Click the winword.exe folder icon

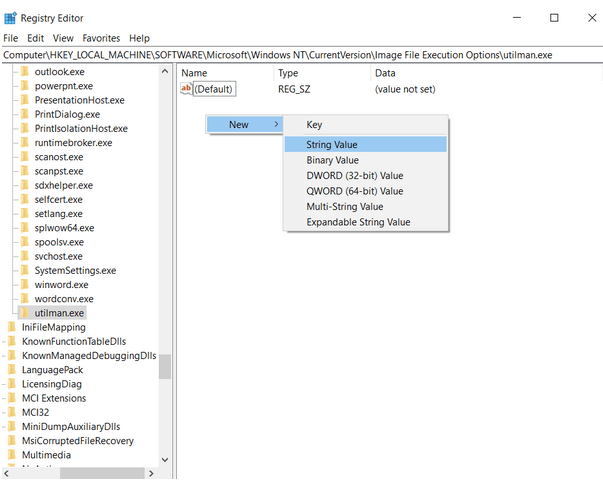coord(25,285)
